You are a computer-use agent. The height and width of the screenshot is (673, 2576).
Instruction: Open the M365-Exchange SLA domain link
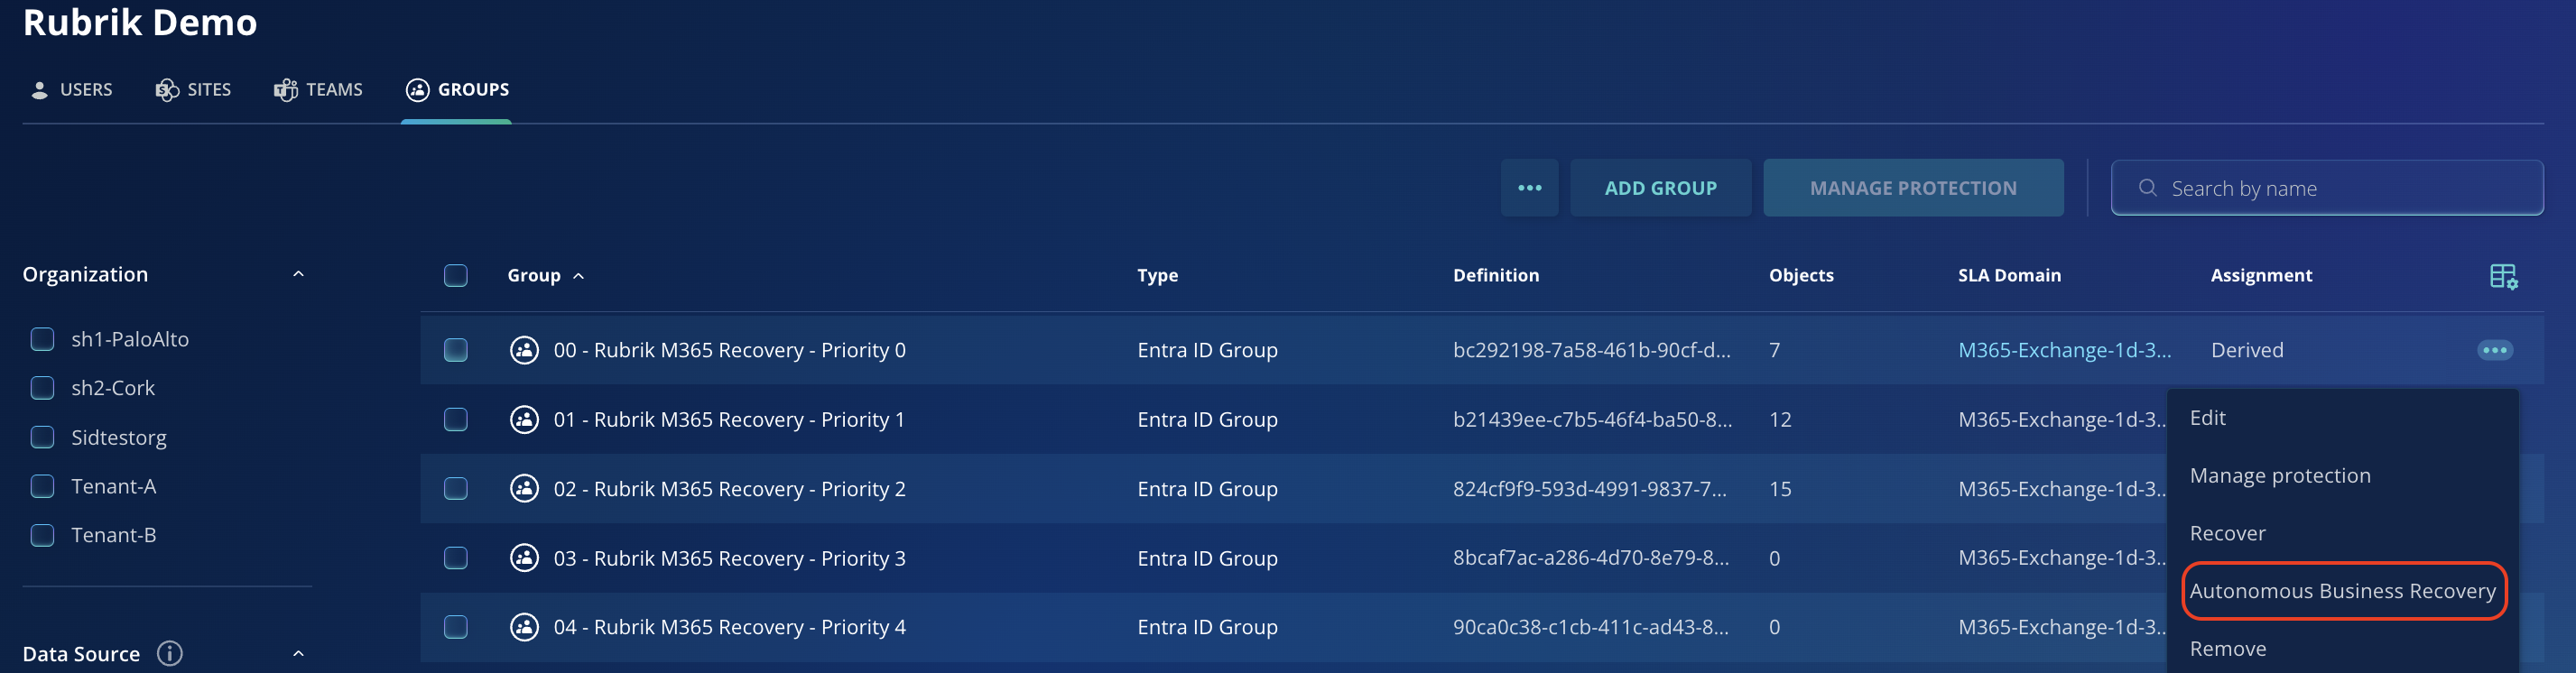[2063, 350]
